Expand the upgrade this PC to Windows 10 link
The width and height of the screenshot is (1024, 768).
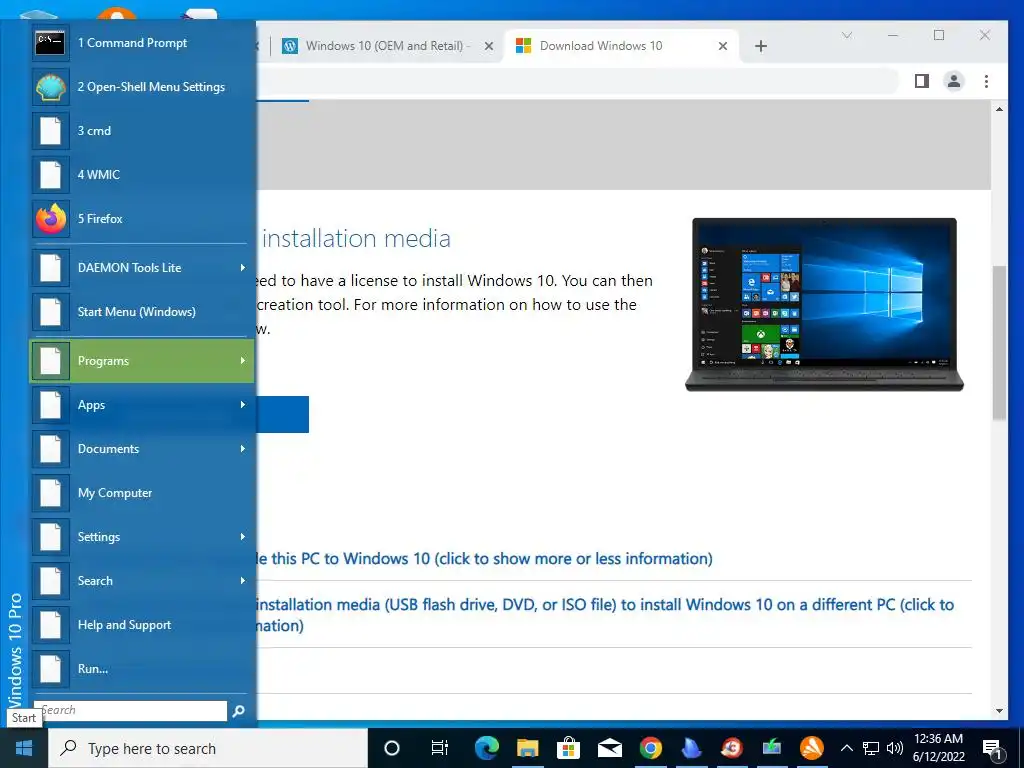484,559
